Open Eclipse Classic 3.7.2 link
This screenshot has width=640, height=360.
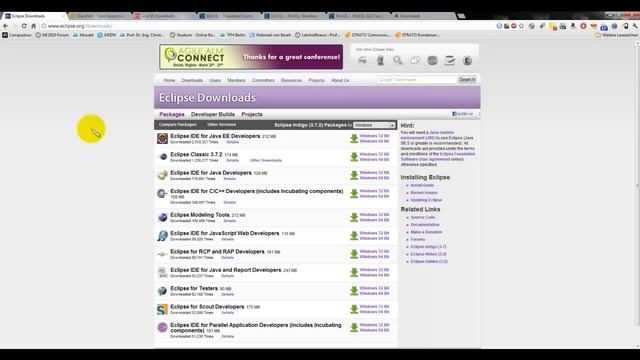tap(196, 154)
